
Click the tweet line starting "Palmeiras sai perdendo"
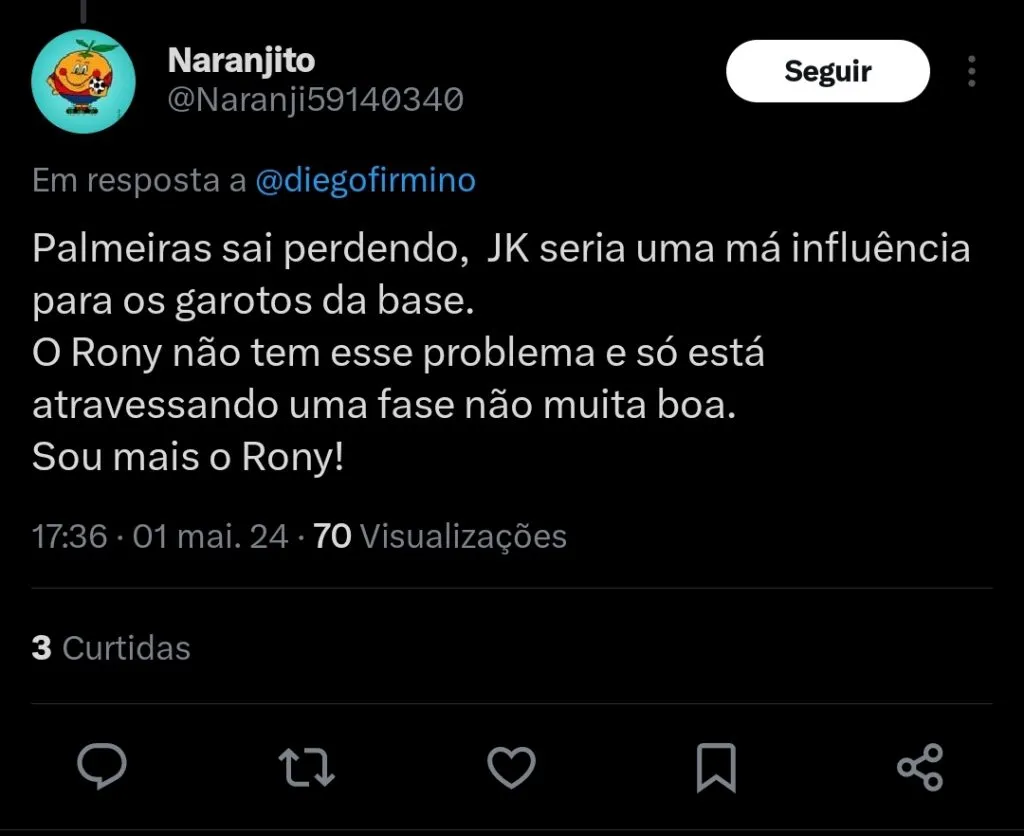pos(500,248)
